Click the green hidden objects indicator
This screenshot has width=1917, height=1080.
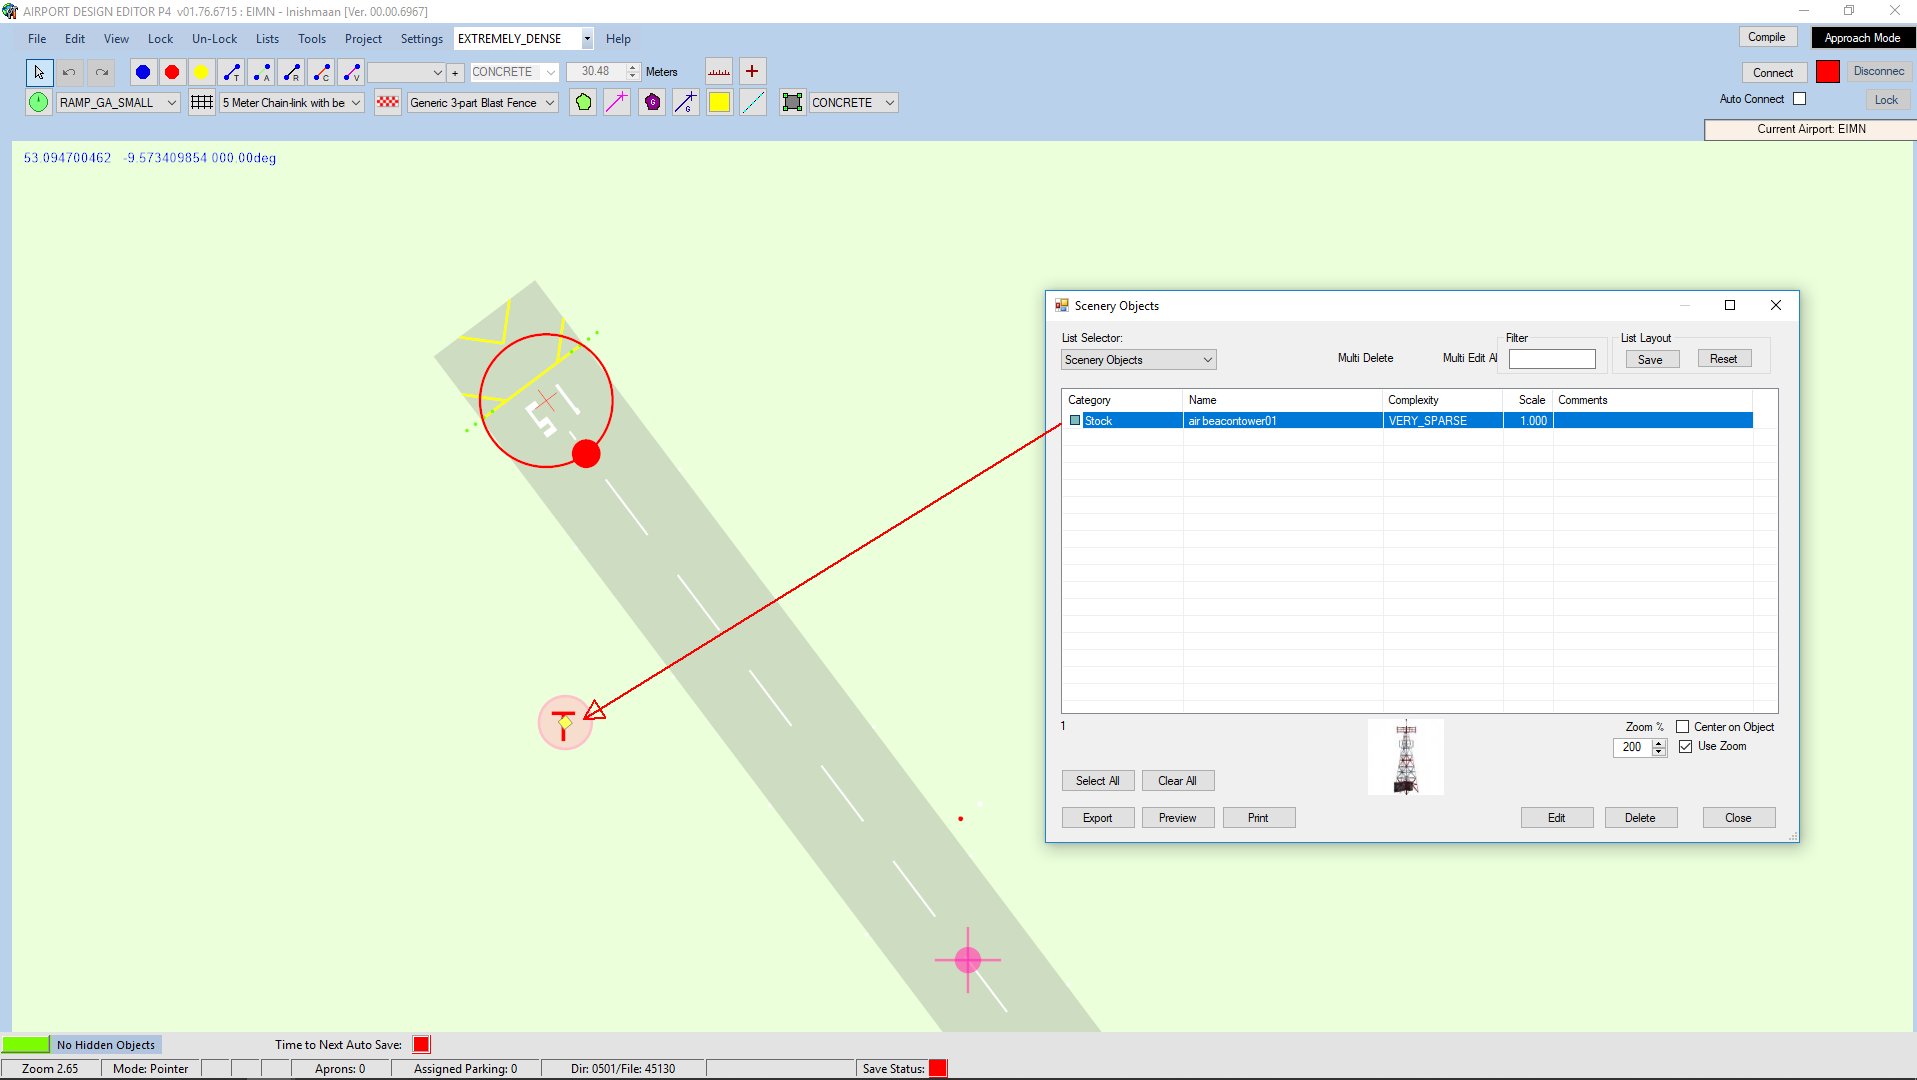tap(26, 1044)
